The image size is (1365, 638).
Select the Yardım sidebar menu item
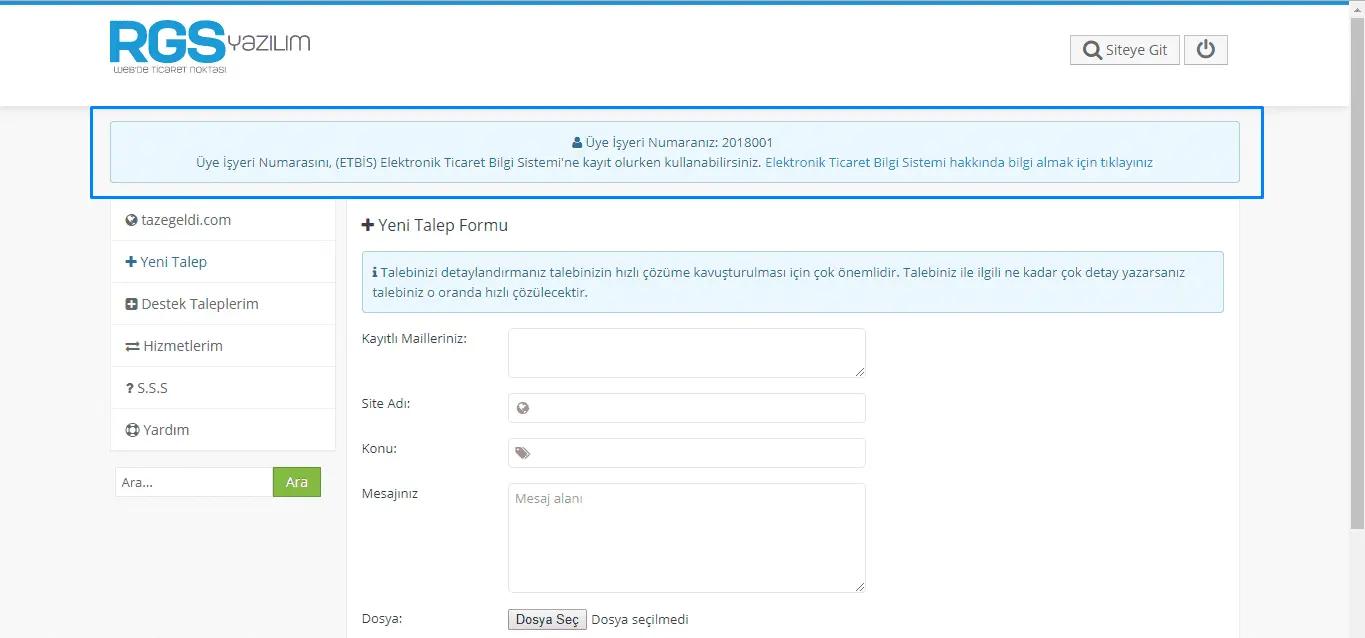coord(166,430)
